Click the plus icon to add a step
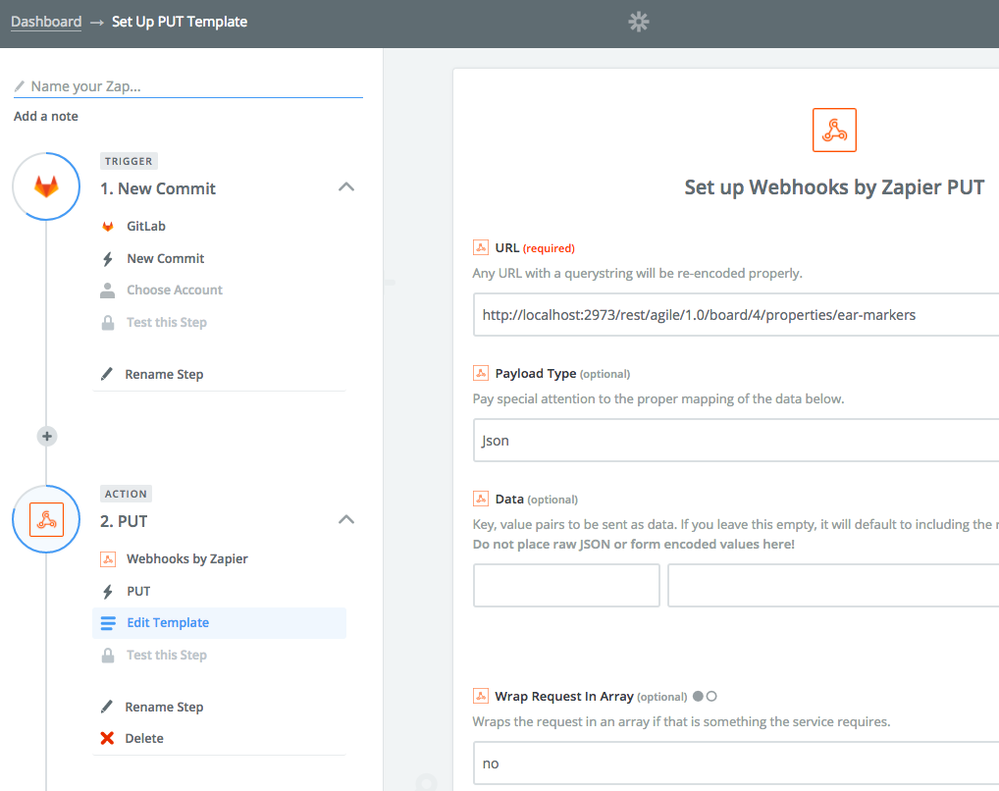Viewport: 999px width, 791px height. 47,436
